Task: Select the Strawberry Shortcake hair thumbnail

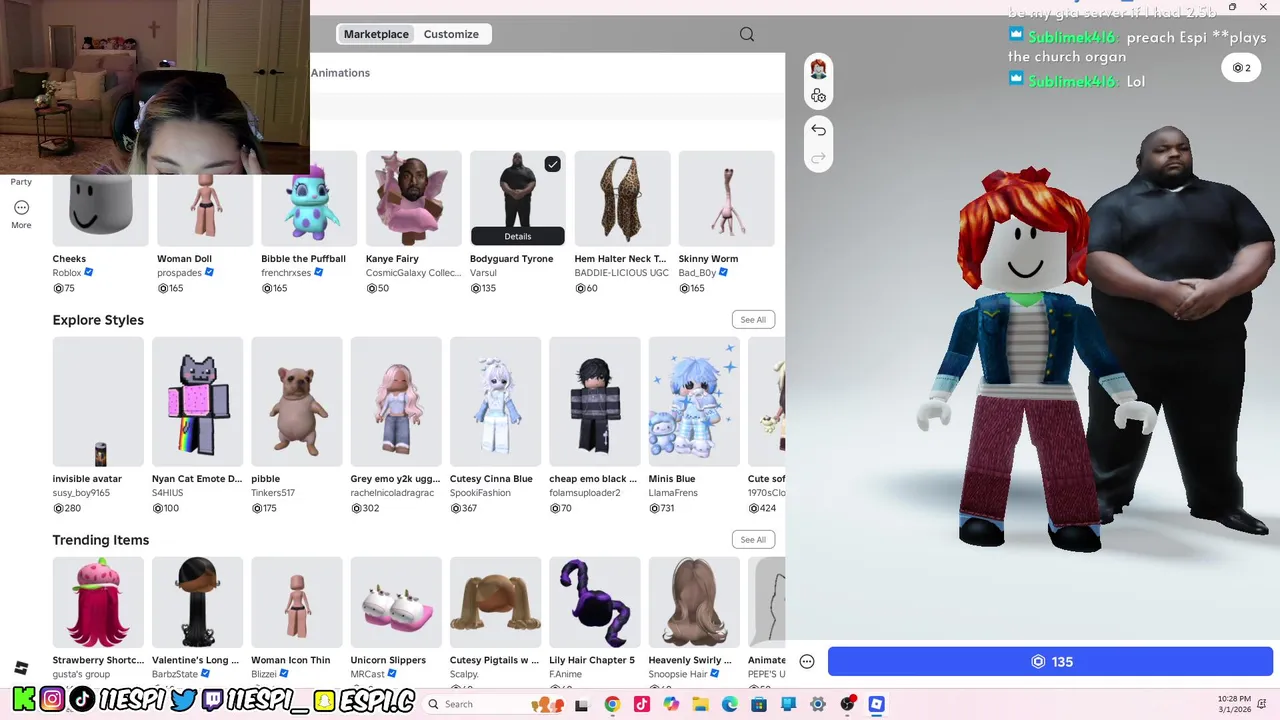Action: [98, 603]
